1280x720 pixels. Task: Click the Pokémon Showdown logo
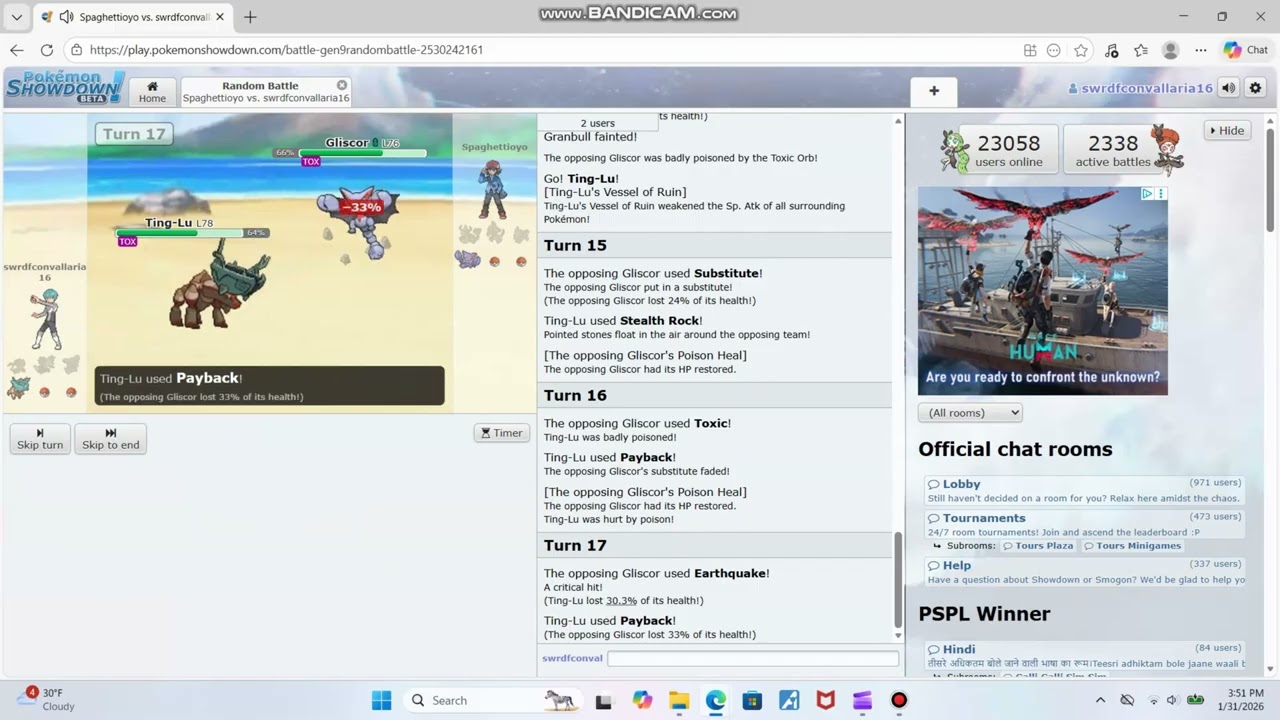pyautogui.click(x=65, y=87)
